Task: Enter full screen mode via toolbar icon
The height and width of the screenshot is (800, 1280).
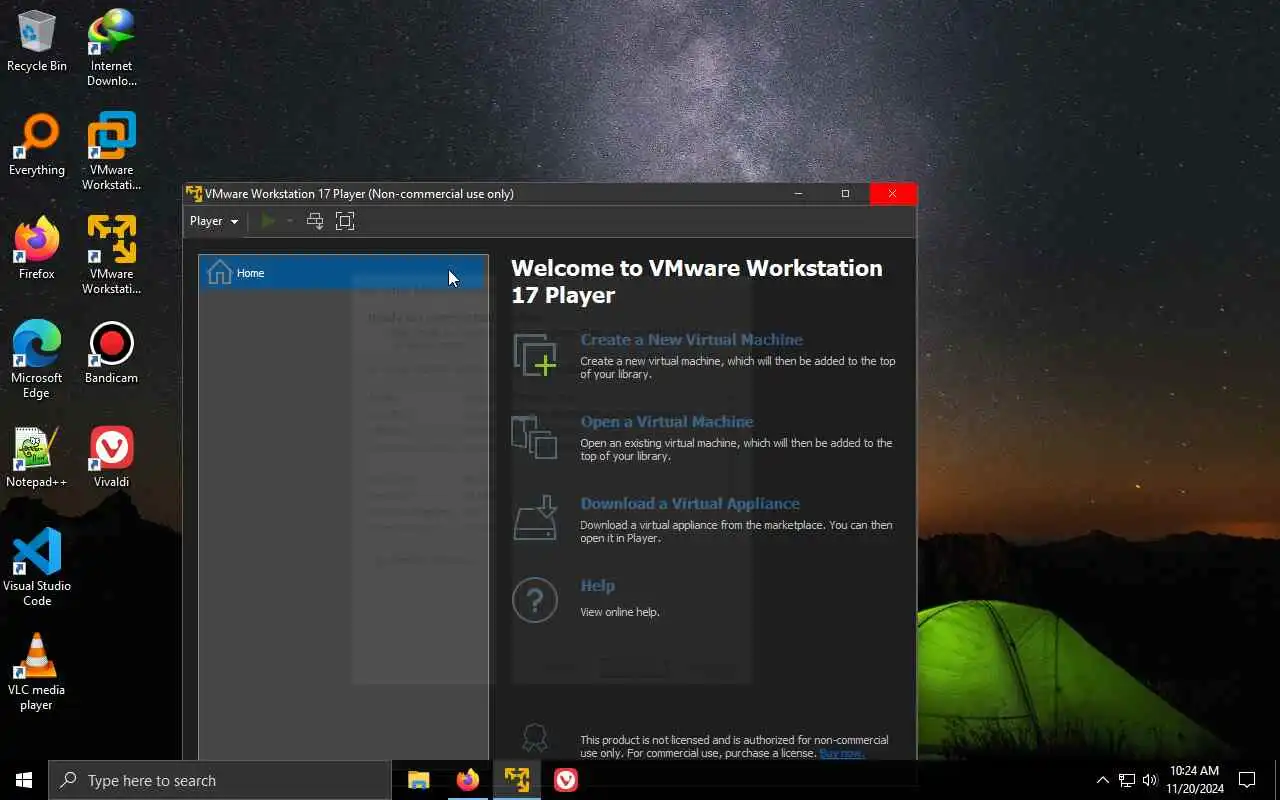Action: click(345, 221)
